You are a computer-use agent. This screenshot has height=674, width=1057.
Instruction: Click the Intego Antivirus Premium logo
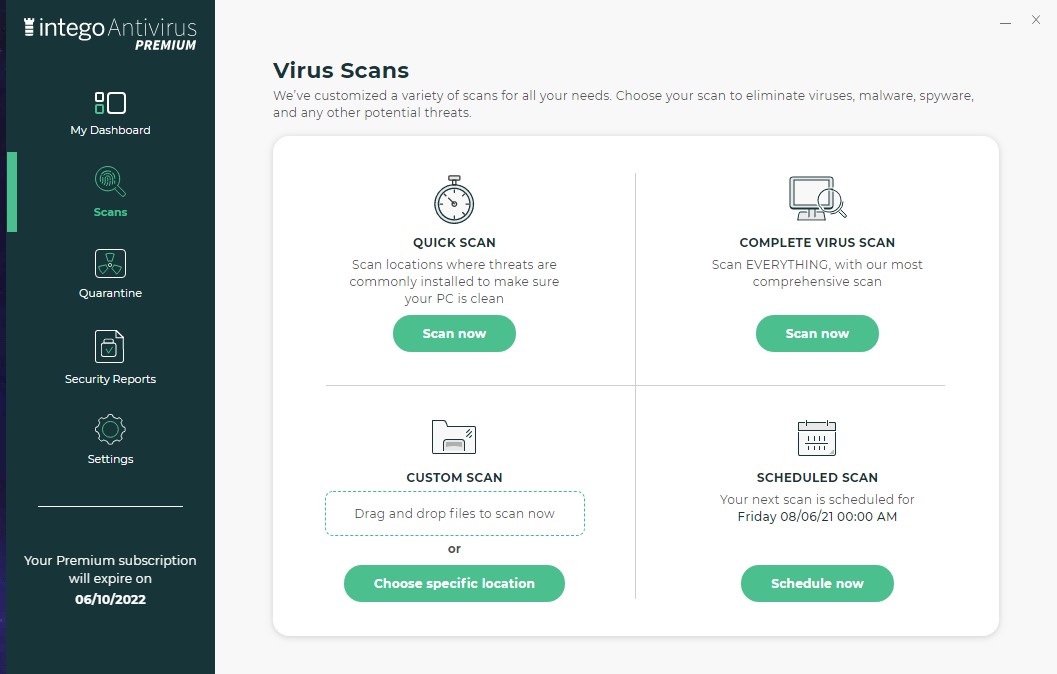110,32
